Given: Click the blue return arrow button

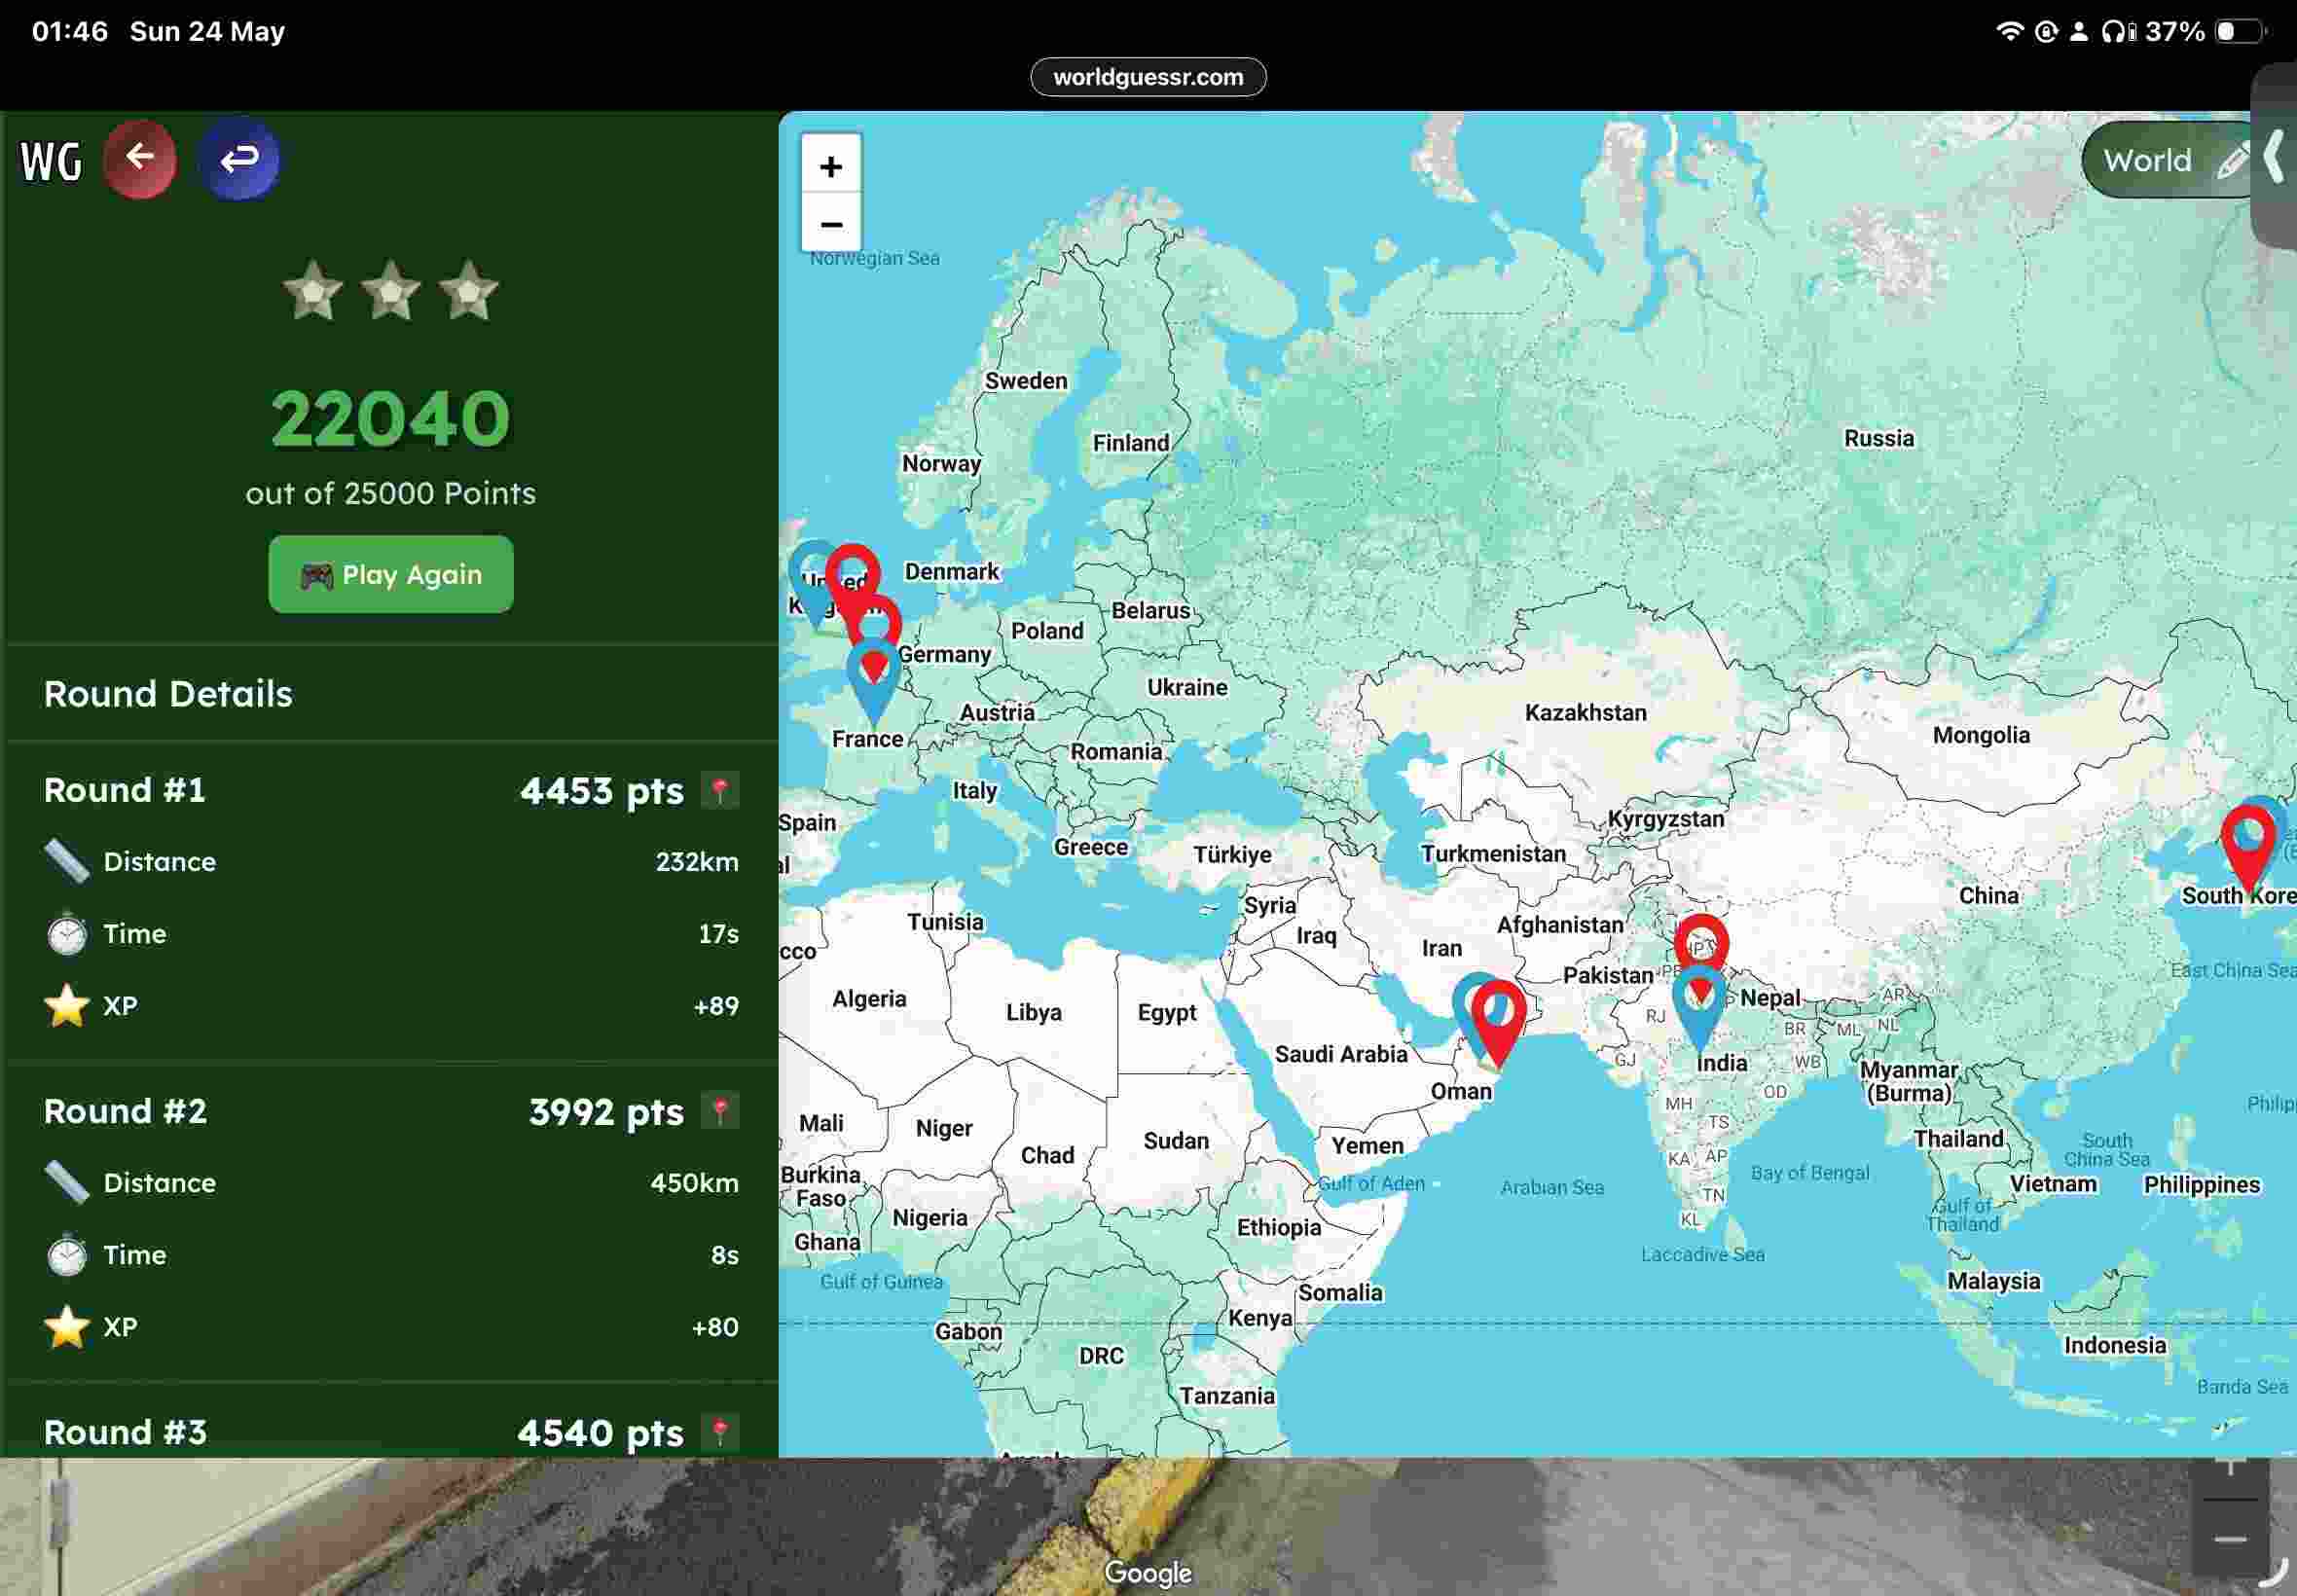Looking at the screenshot, I should click(239, 158).
